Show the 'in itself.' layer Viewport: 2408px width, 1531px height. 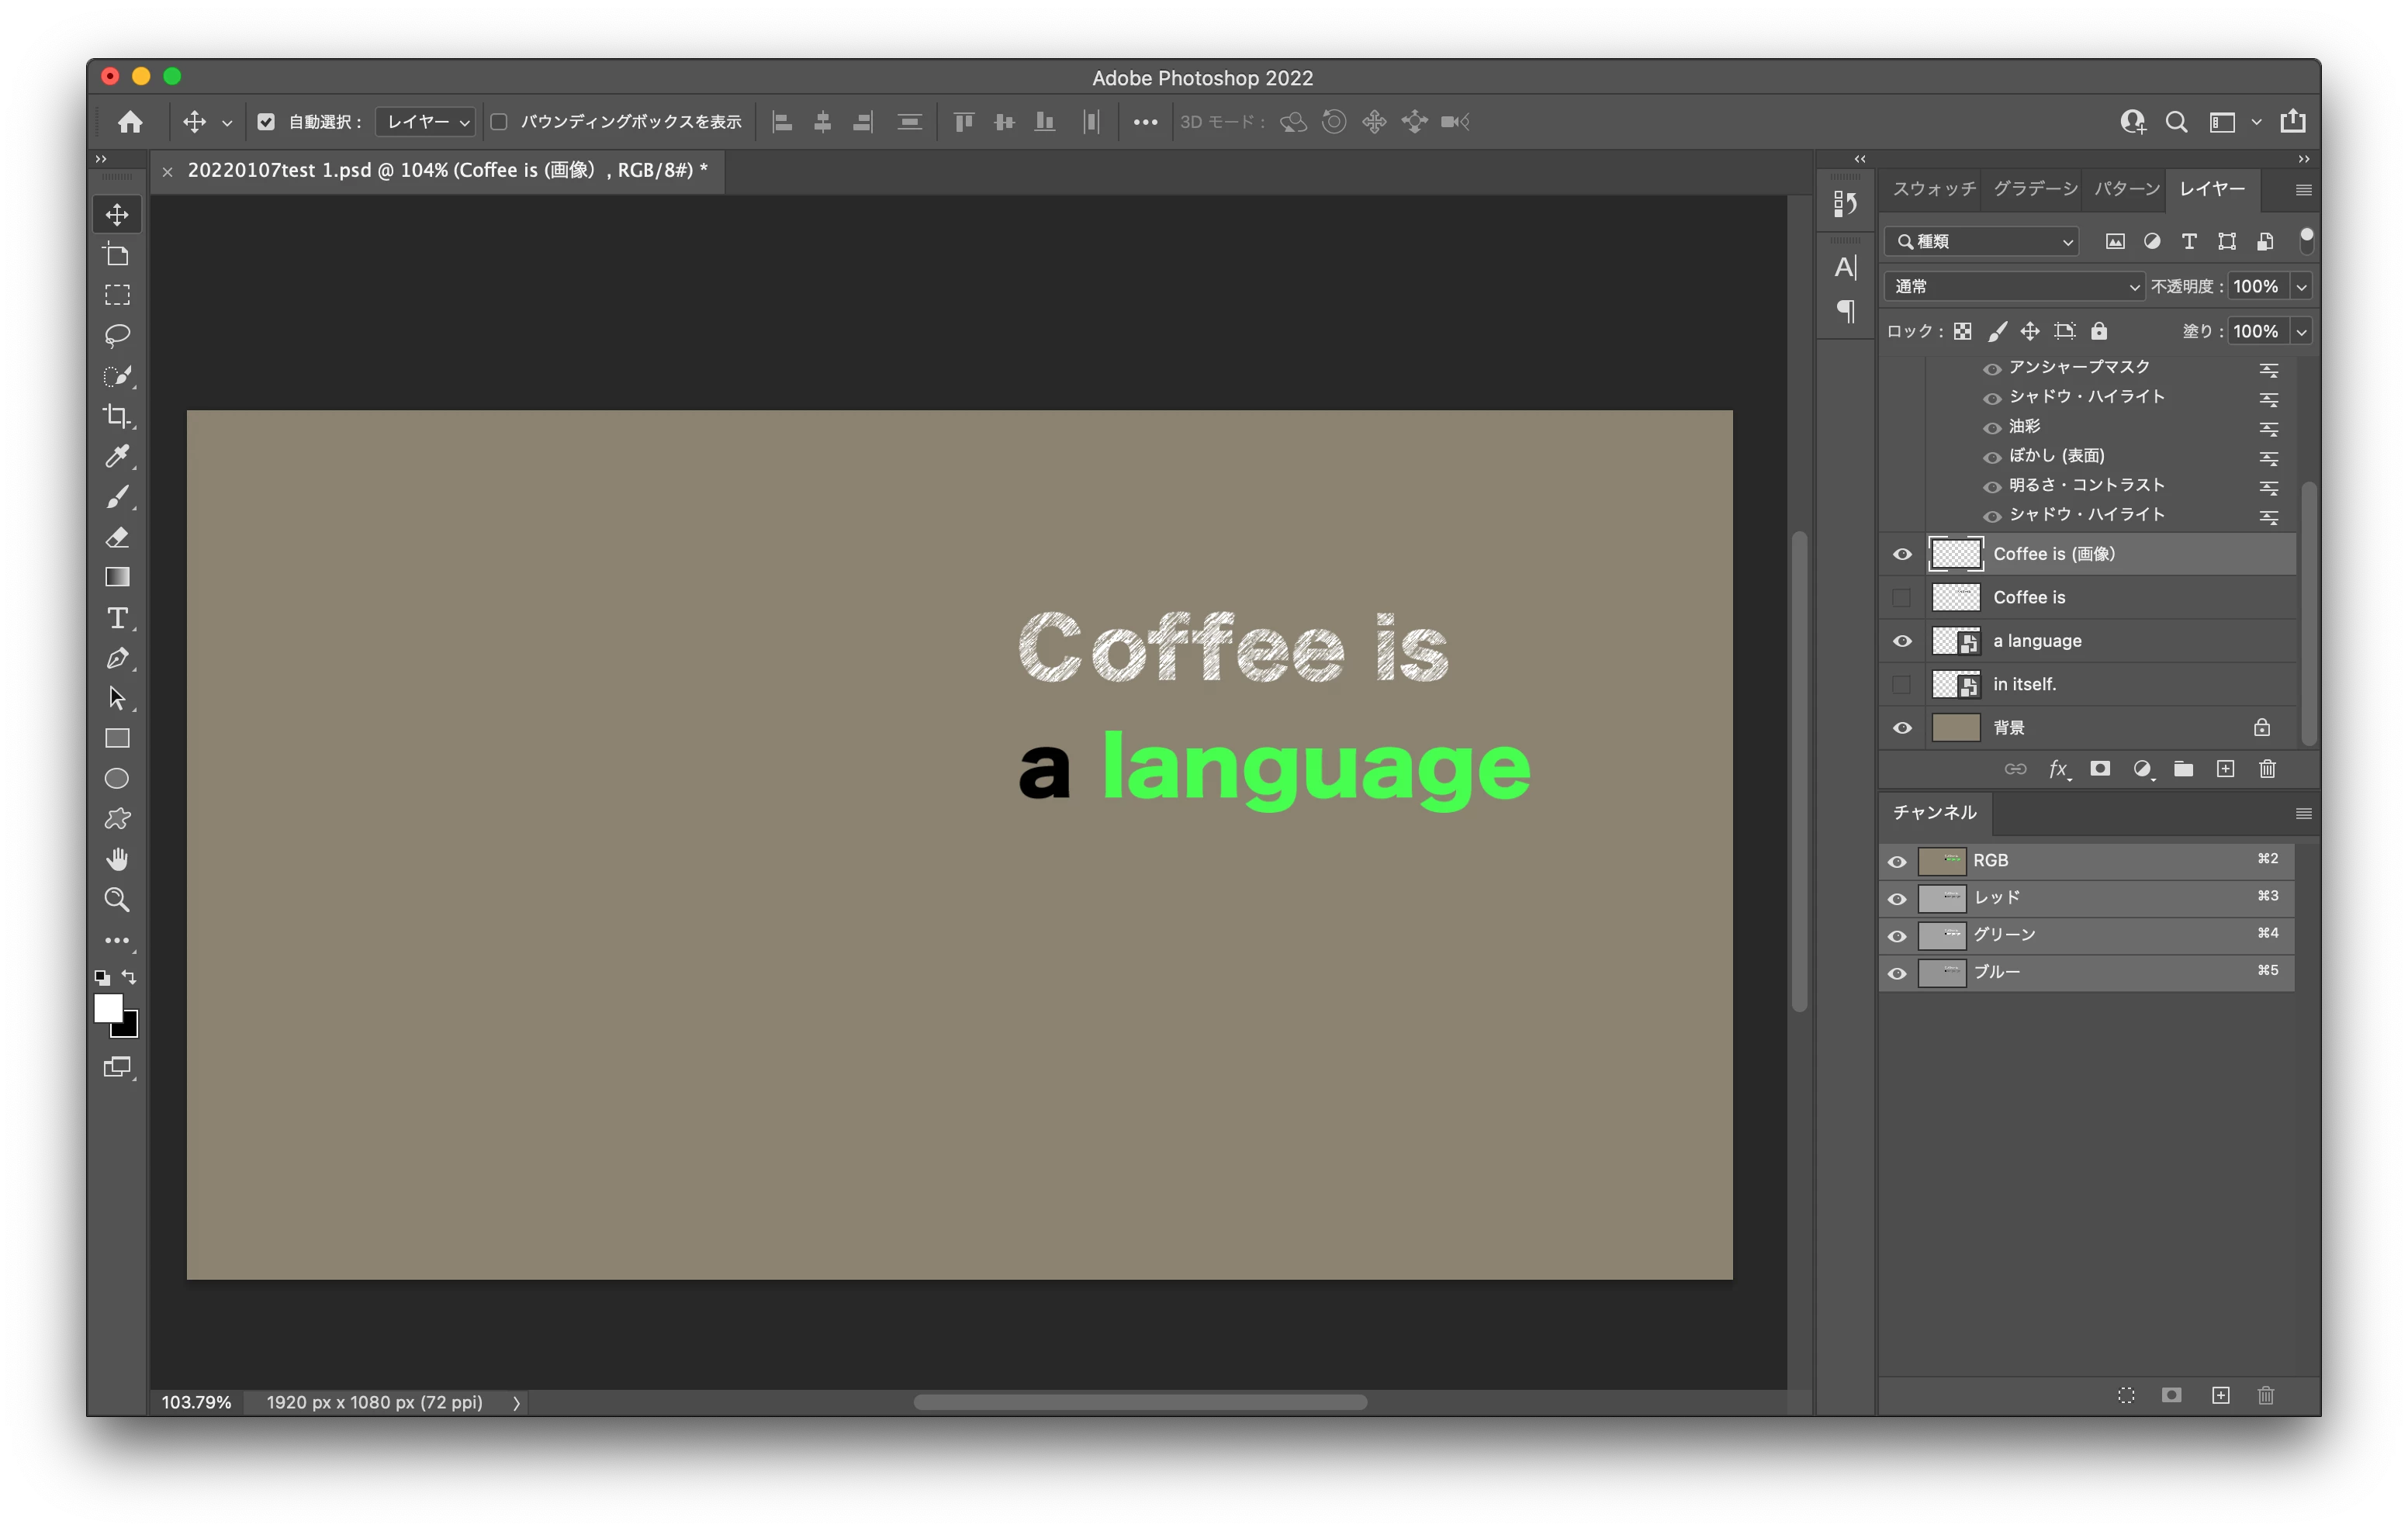1902,685
